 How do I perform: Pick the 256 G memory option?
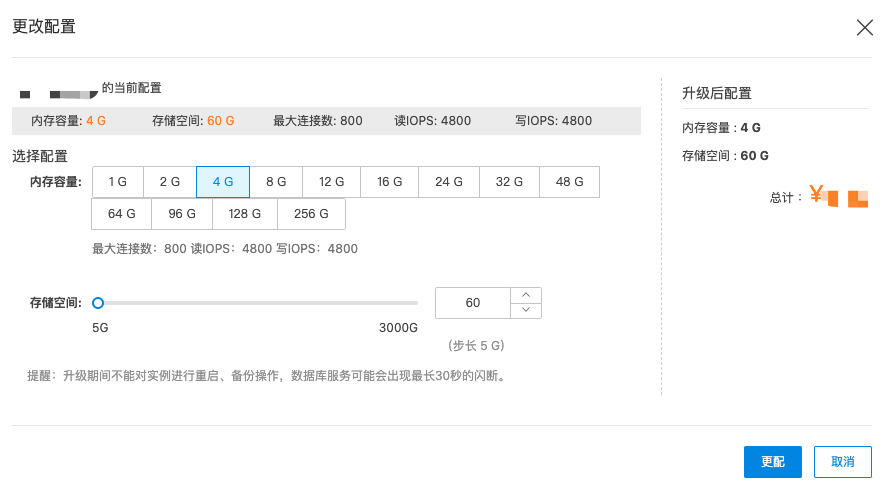tap(311, 214)
